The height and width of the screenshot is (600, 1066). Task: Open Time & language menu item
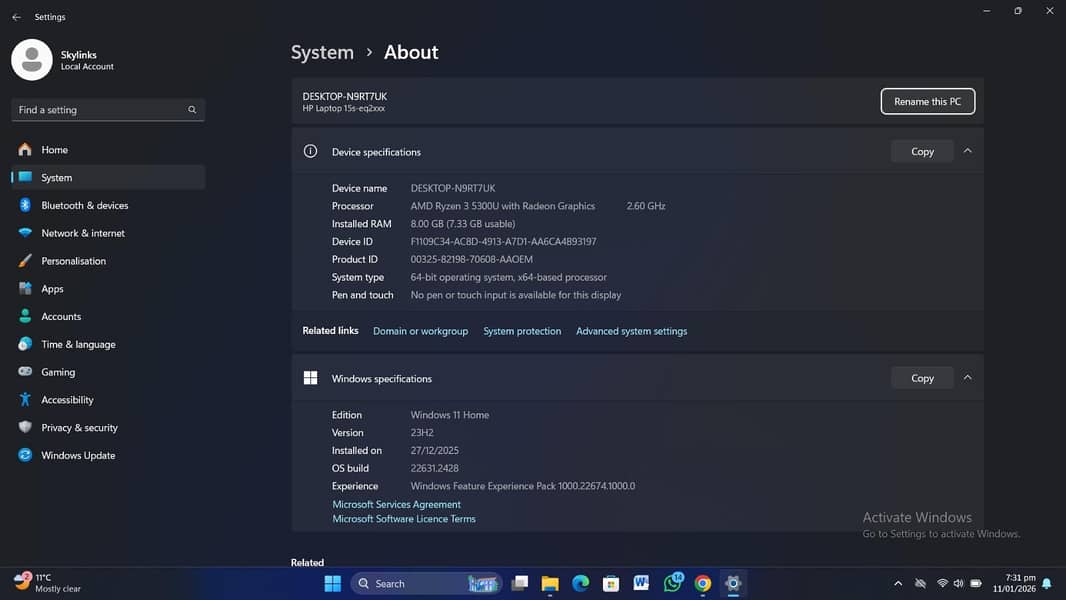point(78,344)
